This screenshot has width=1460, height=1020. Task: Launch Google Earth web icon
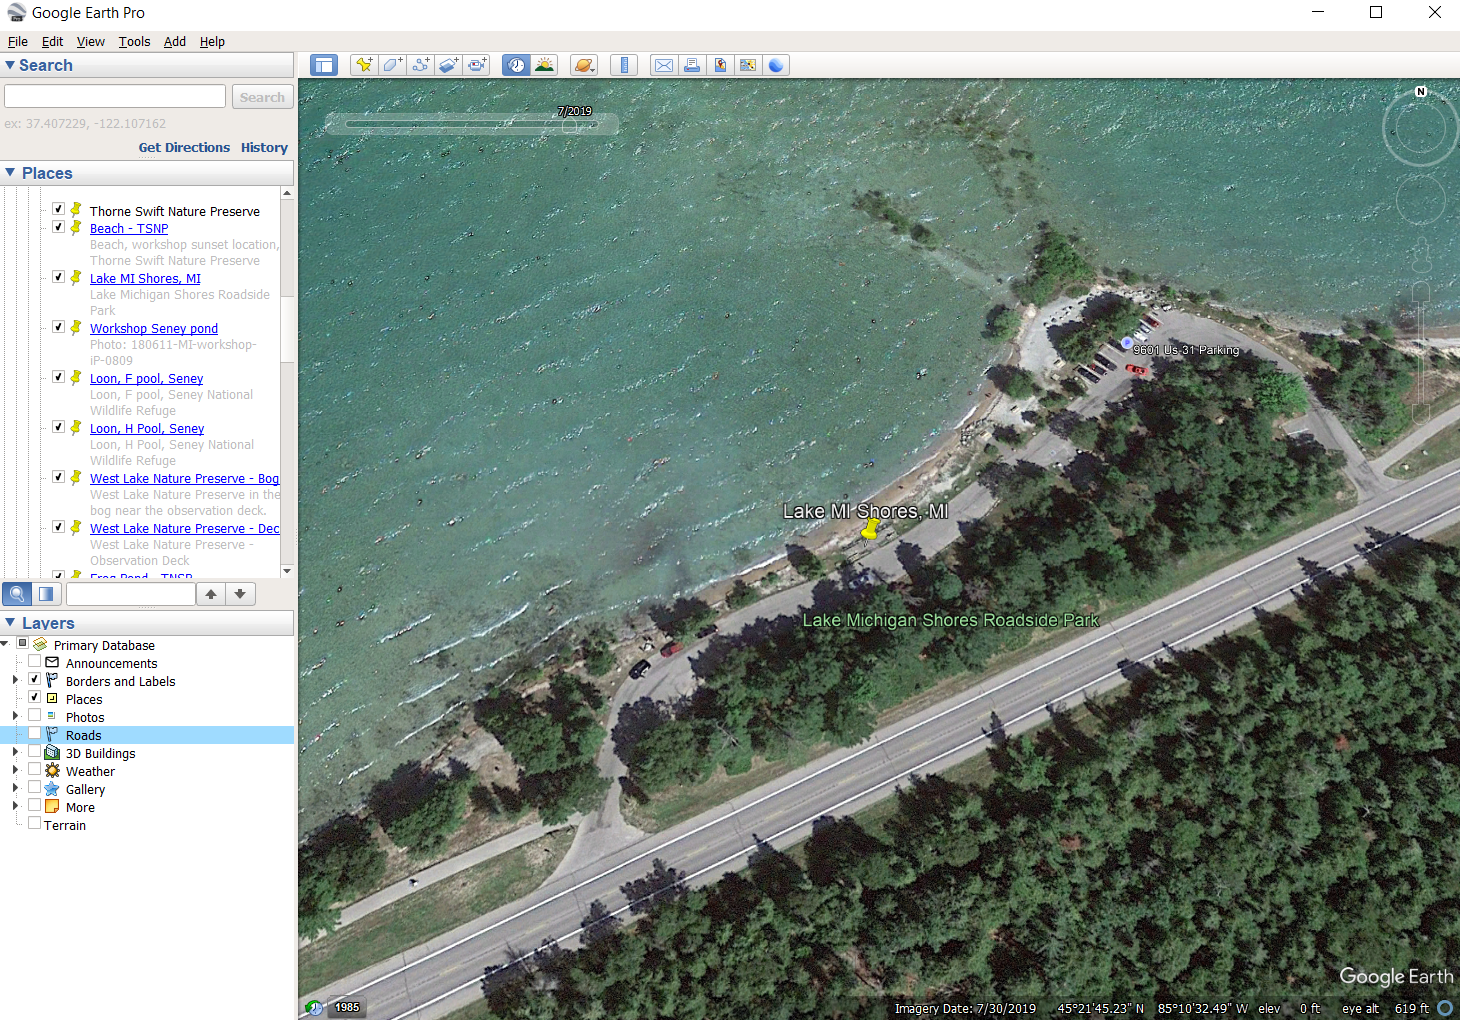pyautogui.click(x=776, y=65)
